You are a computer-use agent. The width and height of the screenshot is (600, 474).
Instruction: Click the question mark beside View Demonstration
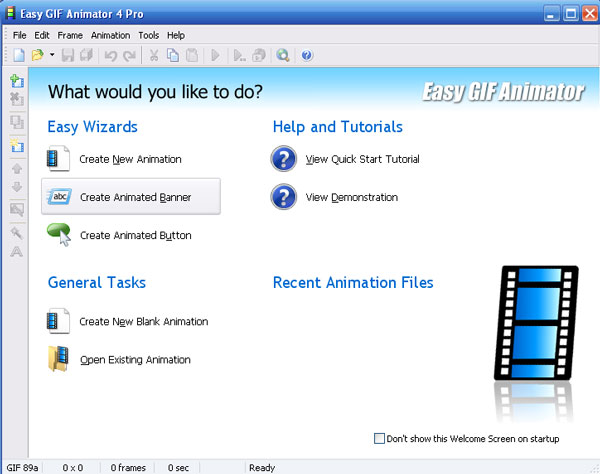tap(284, 197)
